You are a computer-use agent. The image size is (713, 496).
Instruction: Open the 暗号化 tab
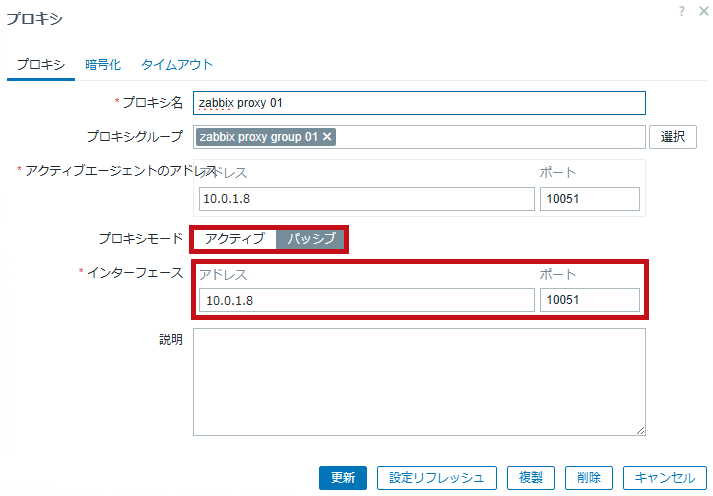[x=103, y=65]
